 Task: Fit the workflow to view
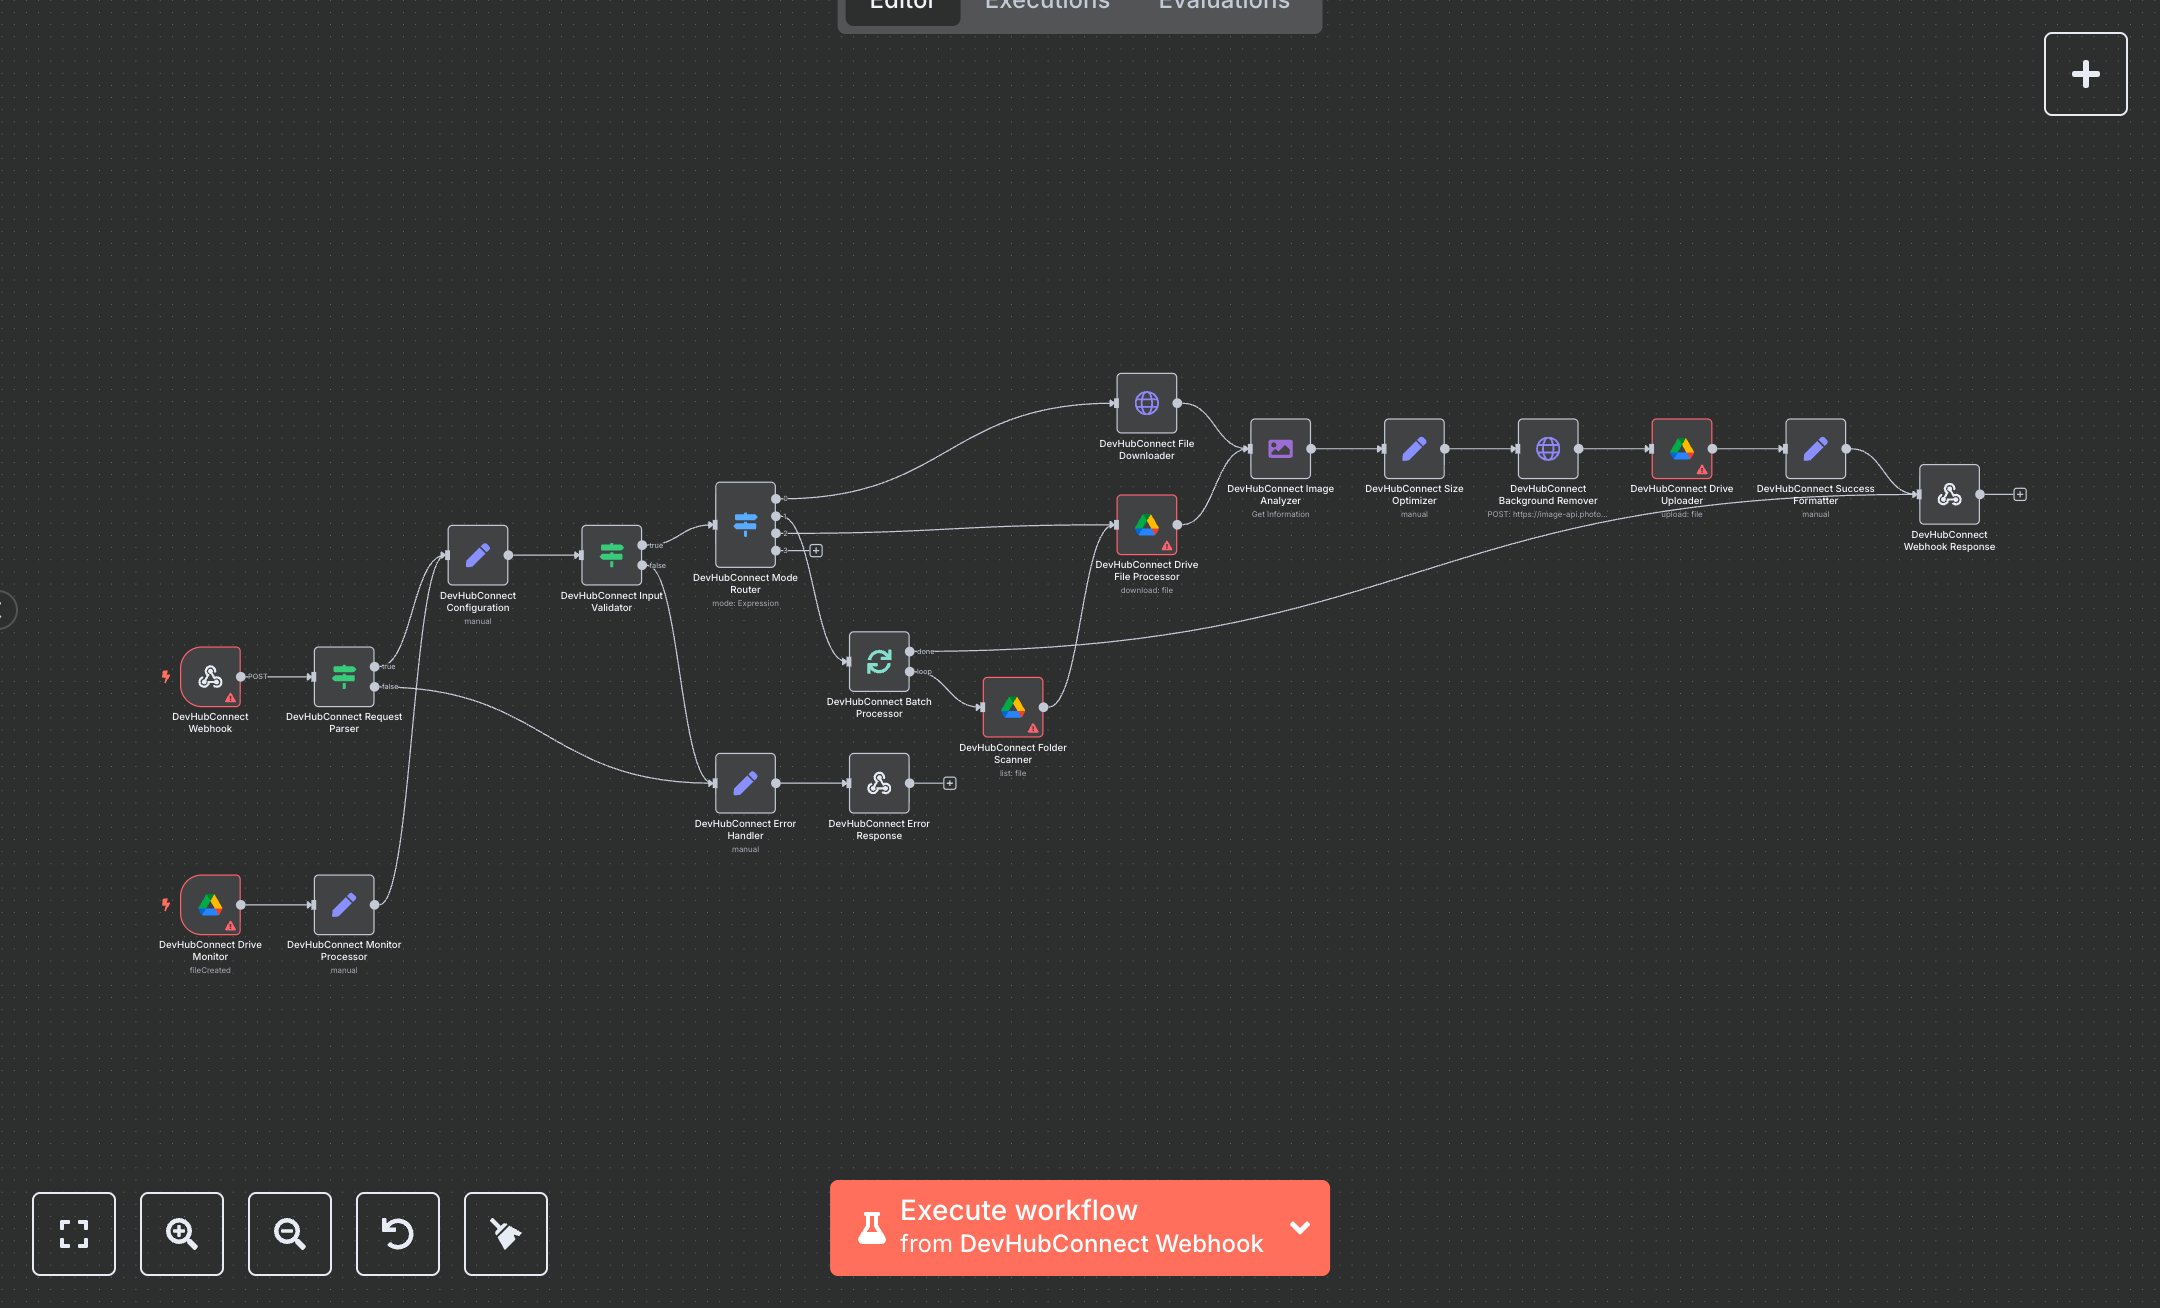pos(74,1234)
